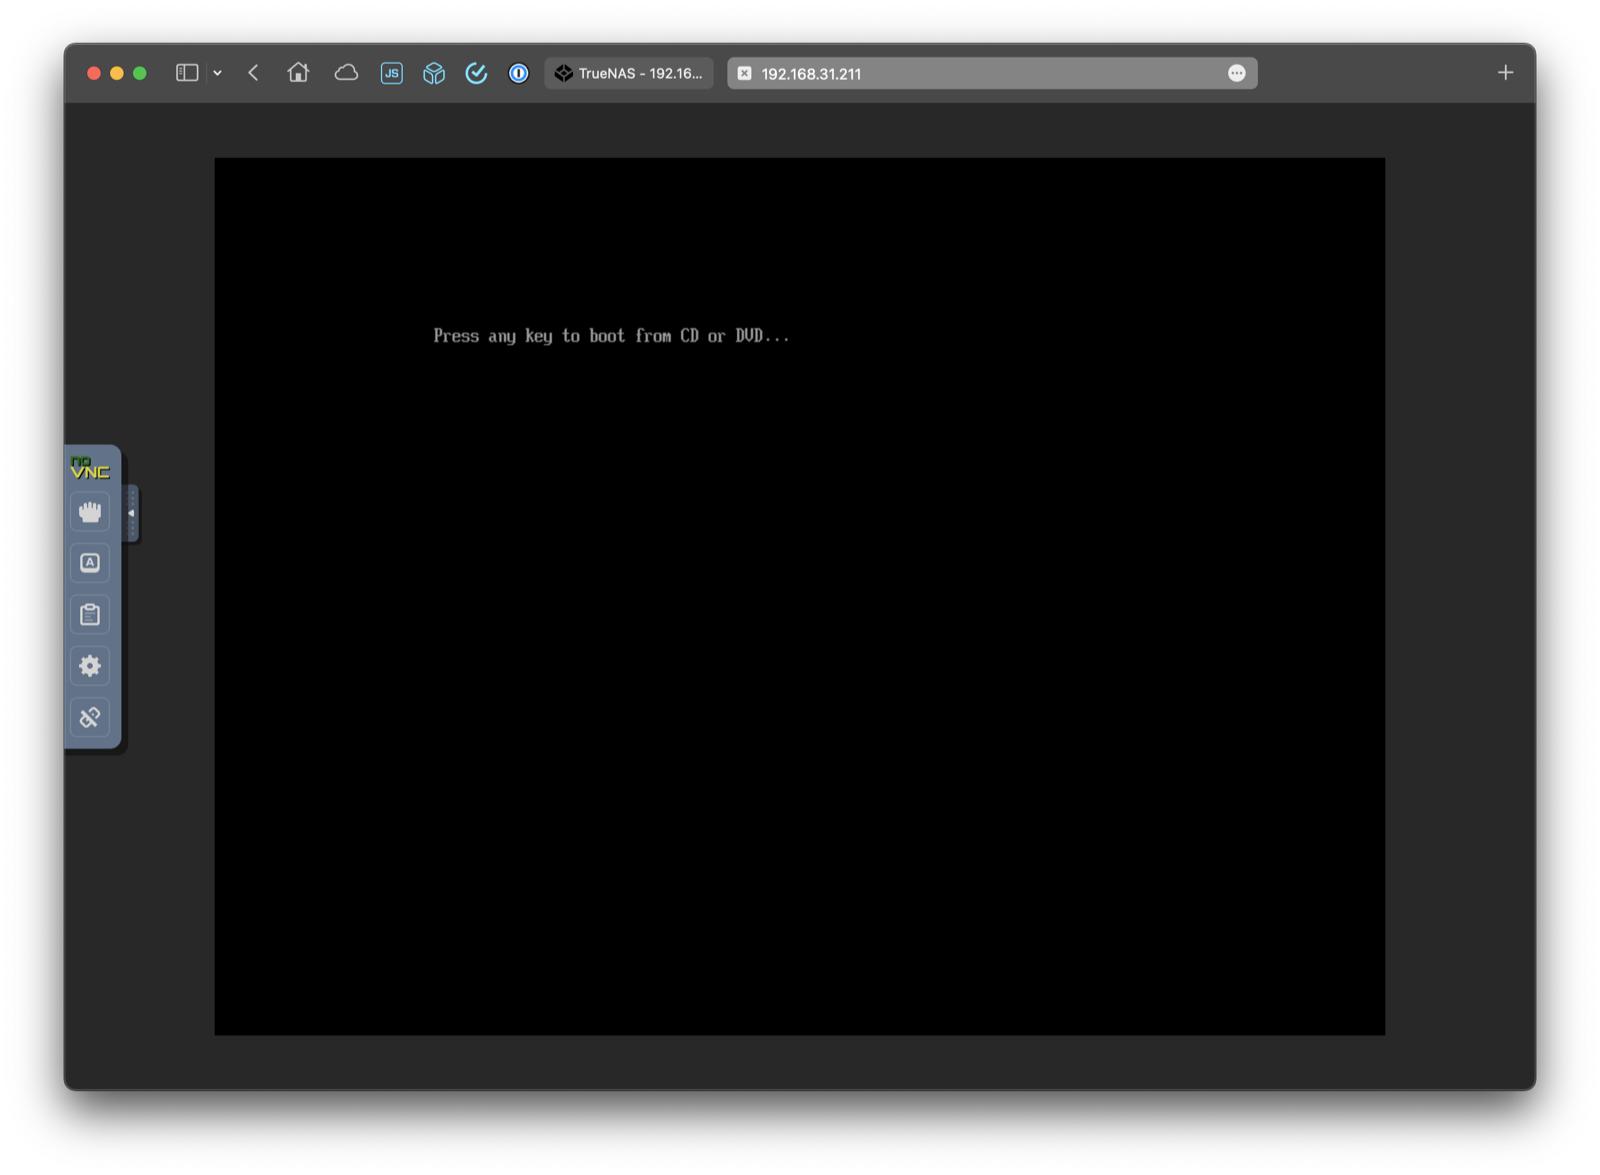
Task: Open the tab overview chevron dropdown
Action: 216,72
